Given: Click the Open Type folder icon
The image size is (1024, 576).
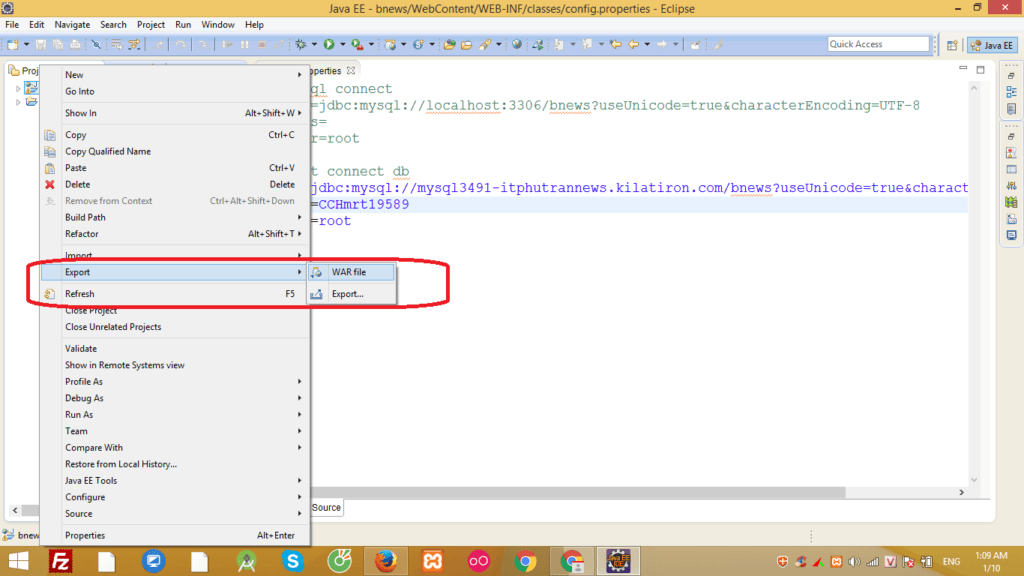Looking at the screenshot, I should pyautogui.click(x=449, y=44).
